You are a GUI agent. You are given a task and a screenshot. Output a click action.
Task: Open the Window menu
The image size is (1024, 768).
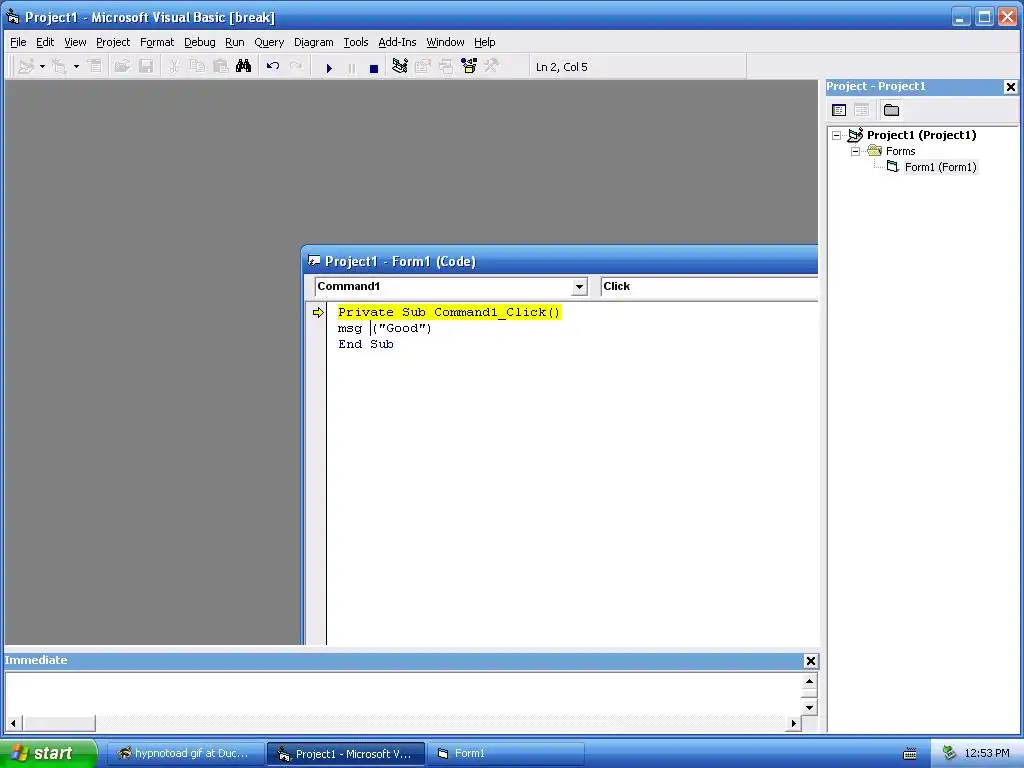click(x=445, y=42)
